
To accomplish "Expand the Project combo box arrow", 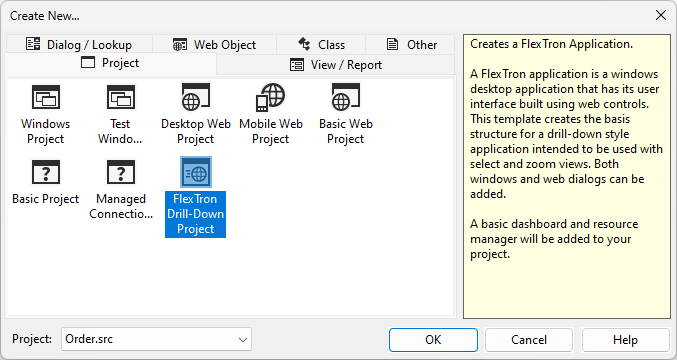I will click(x=243, y=340).
